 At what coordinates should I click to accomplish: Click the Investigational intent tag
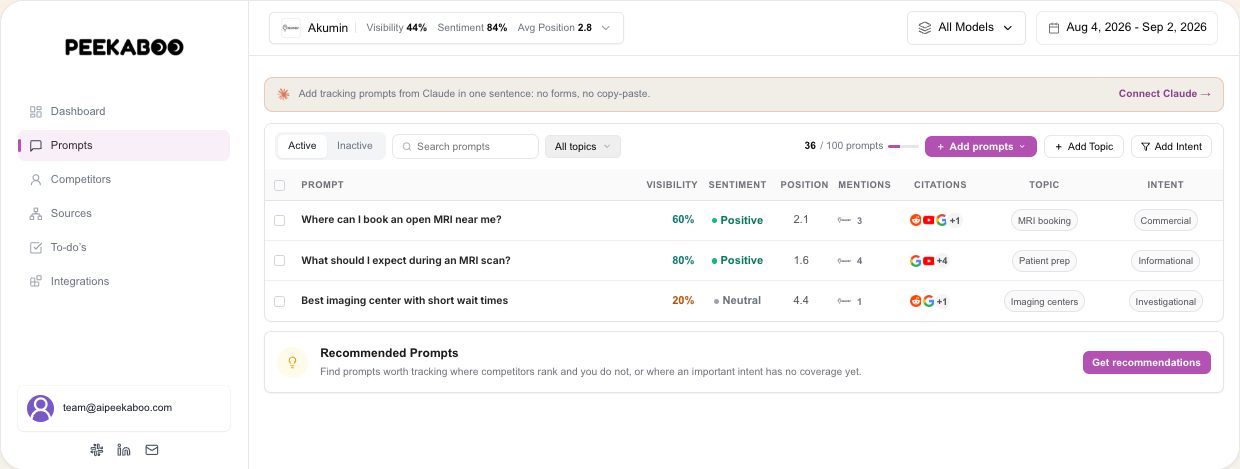(1165, 301)
